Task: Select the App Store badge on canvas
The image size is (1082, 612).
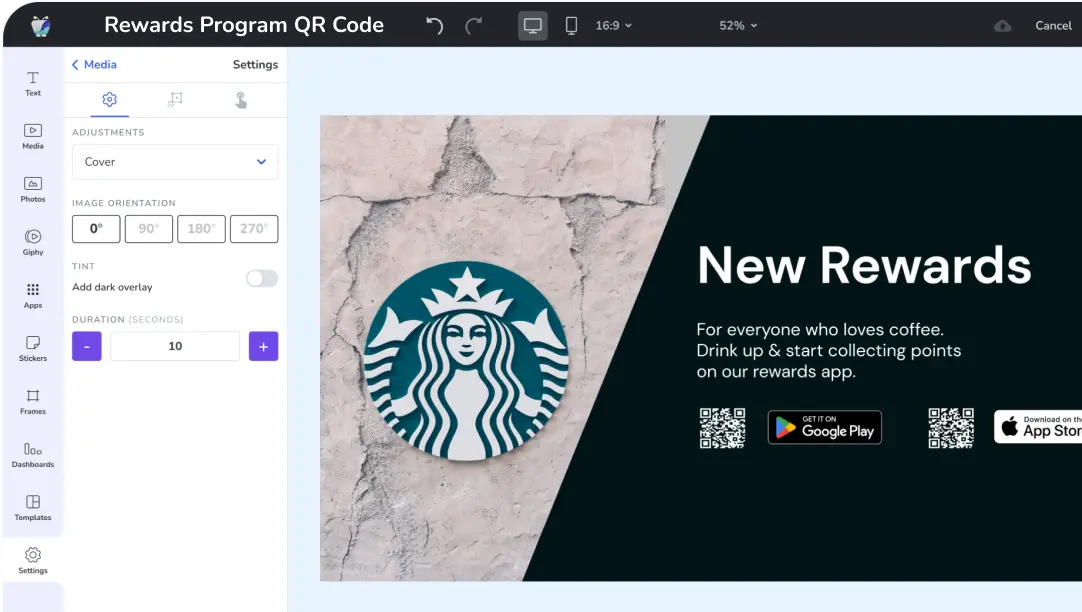Action: pyautogui.click(x=1038, y=427)
